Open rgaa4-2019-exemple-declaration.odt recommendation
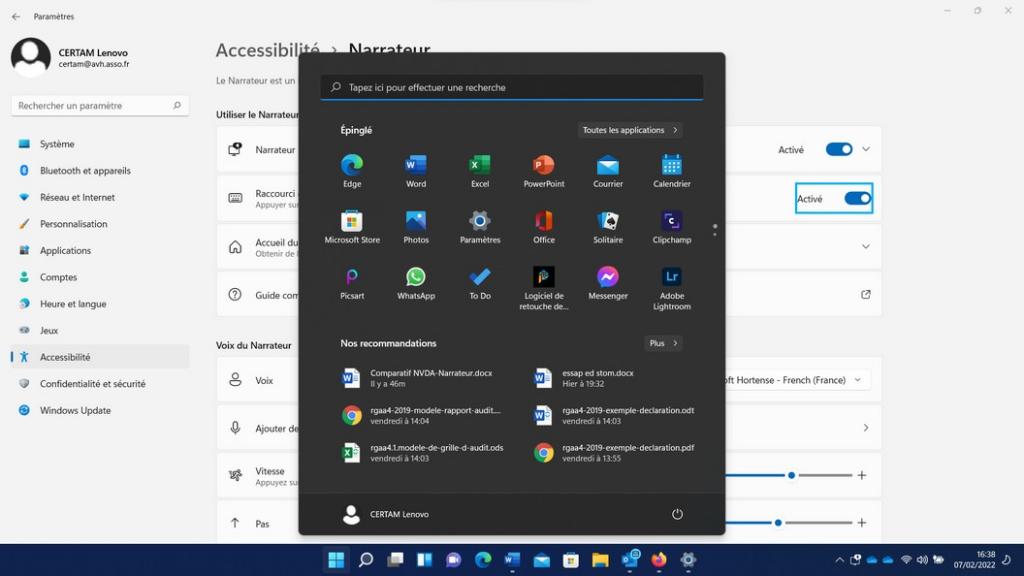This screenshot has width=1024, height=576. click(x=614, y=415)
